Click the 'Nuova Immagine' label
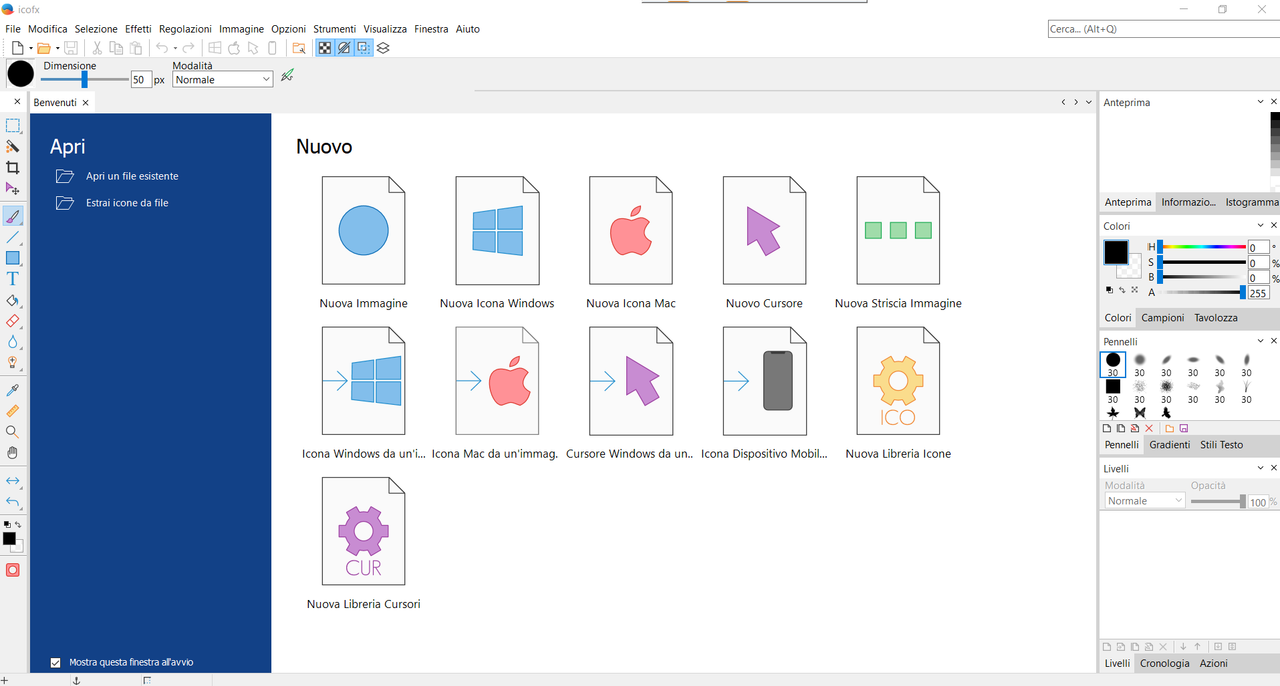Screen dimensions: 1280x686 364,303
